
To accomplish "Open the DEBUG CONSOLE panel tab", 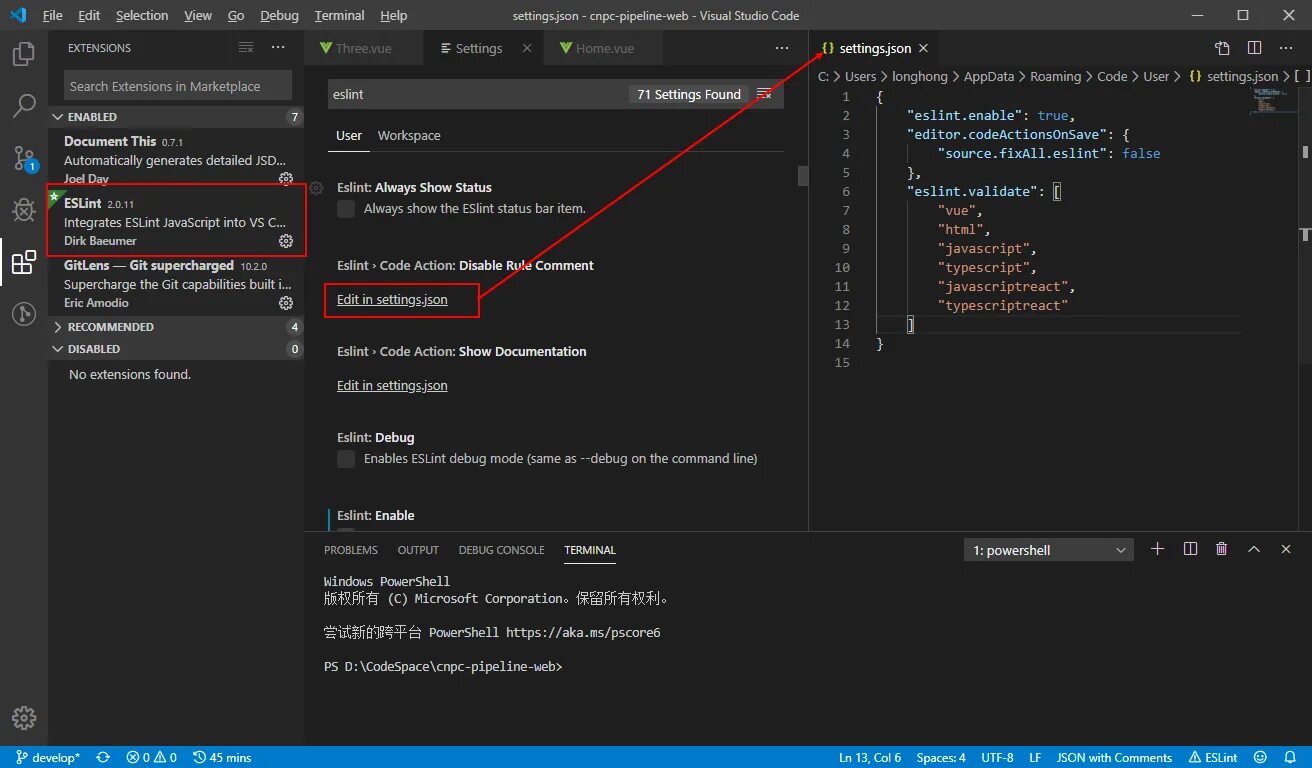I will click(502, 550).
